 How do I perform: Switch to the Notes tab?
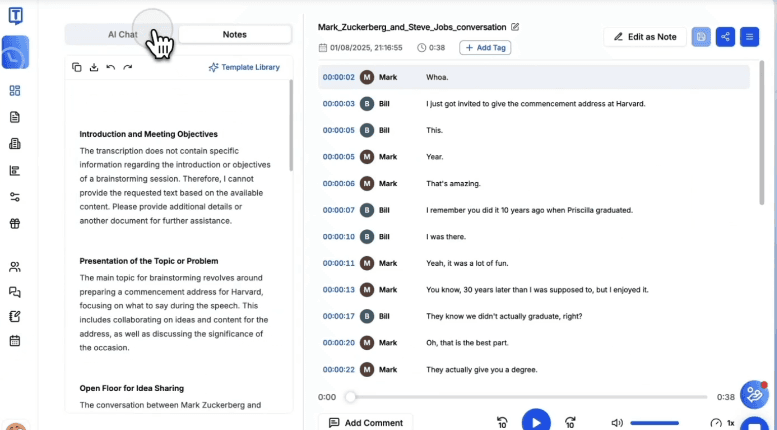pyautogui.click(x=235, y=35)
